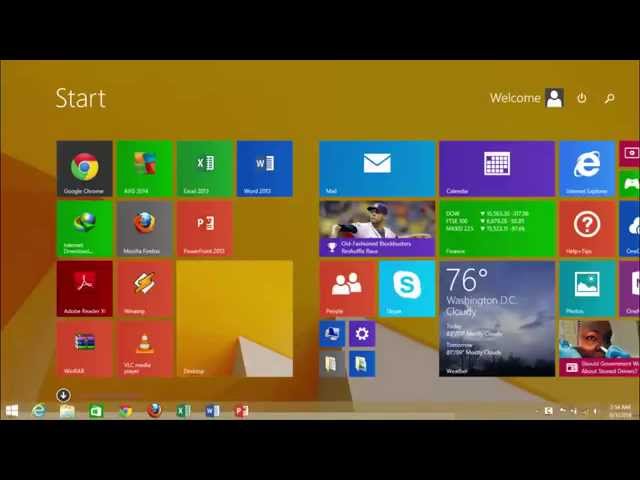Open Firefox from the taskbar
This screenshot has height=480, width=640.
(x=154, y=411)
